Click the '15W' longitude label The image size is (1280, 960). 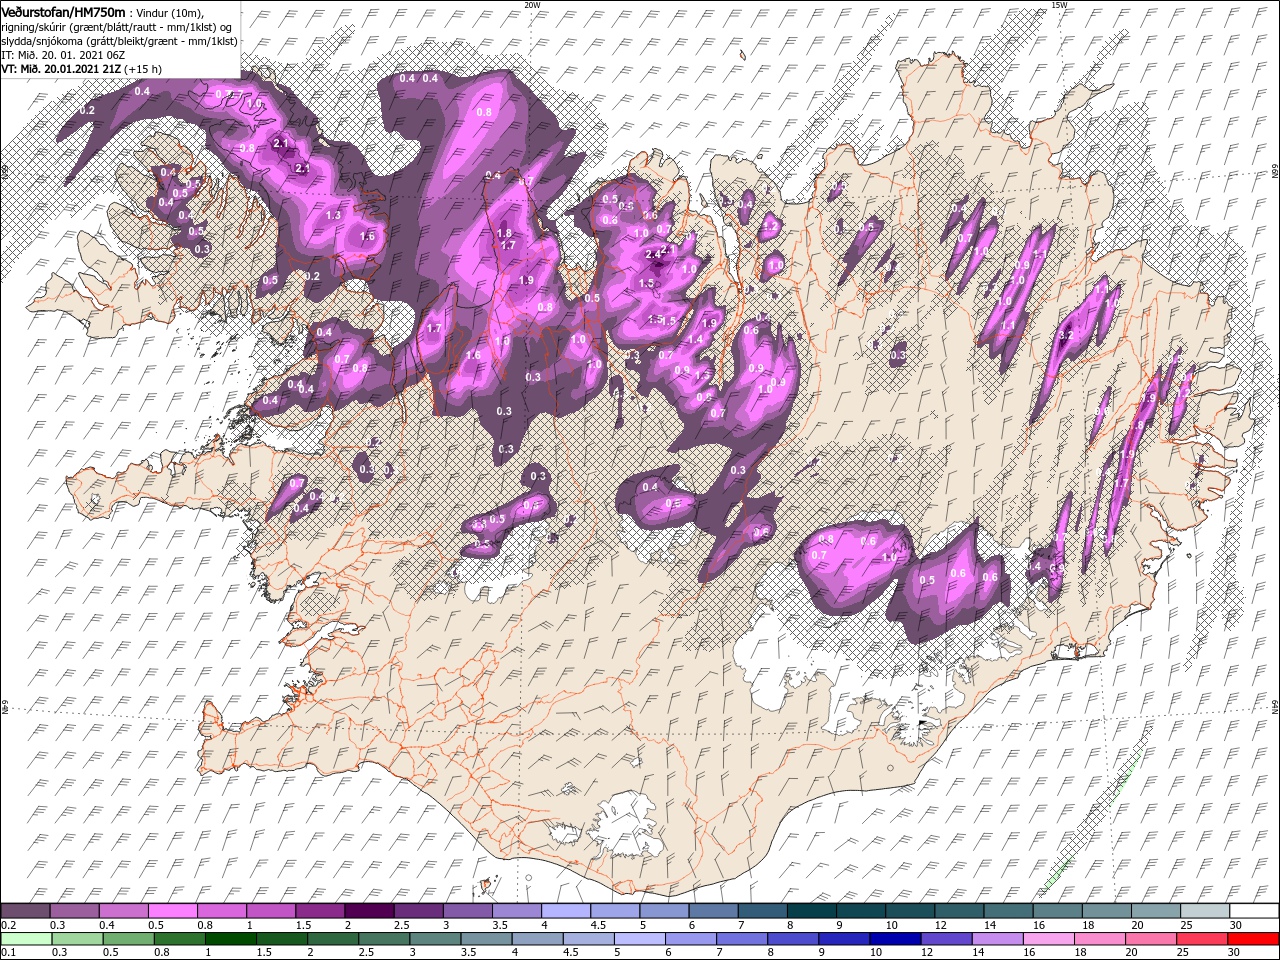point(1059,5)
